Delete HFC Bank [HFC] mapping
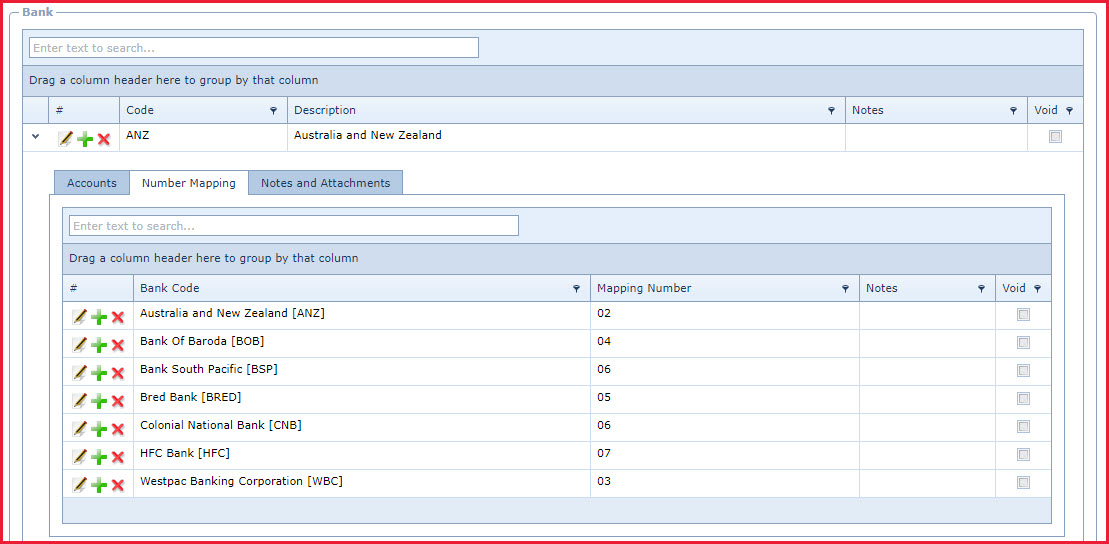 118,457
